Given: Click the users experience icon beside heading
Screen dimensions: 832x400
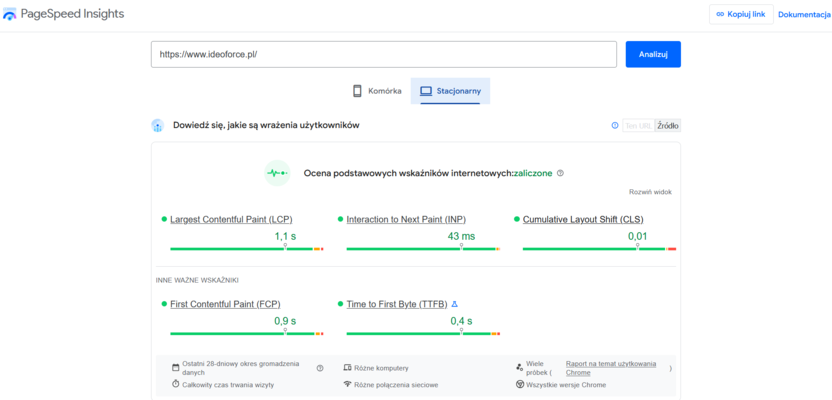Looking at the screenshot, I should tap(157, 126).
